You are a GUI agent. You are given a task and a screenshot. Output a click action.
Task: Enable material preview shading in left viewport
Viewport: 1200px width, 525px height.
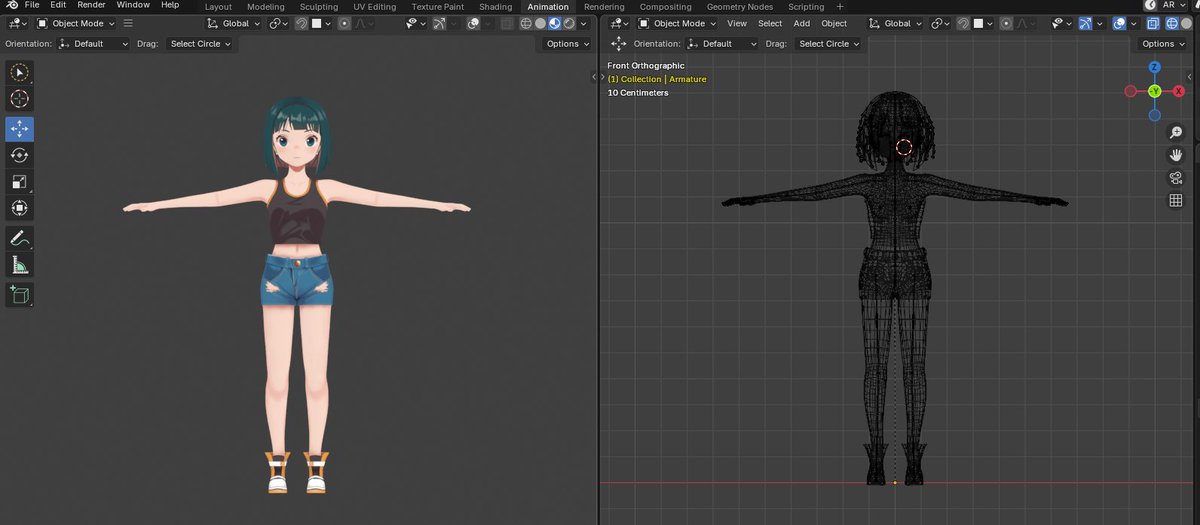[554, 23]
